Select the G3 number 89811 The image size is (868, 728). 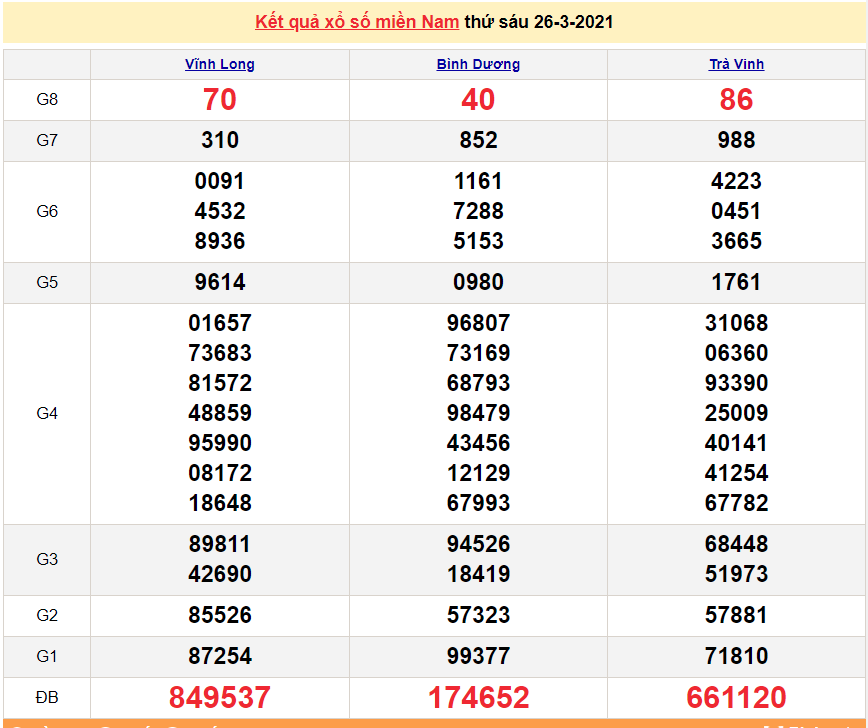click(220, 544)
